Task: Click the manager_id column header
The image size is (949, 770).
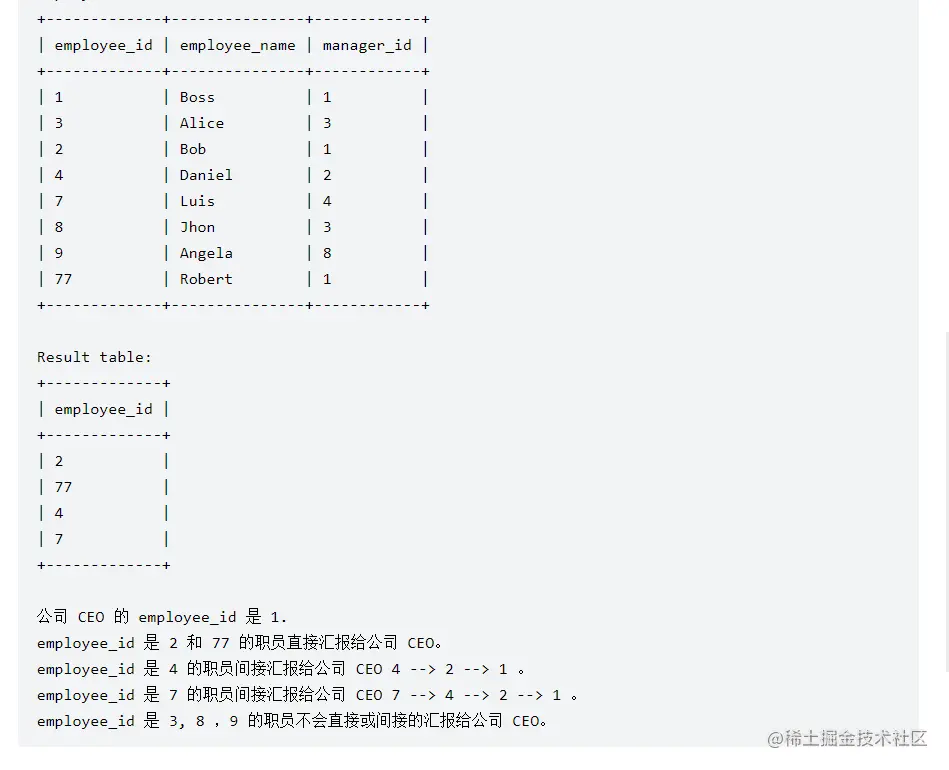Action: (x=366, y=45)
